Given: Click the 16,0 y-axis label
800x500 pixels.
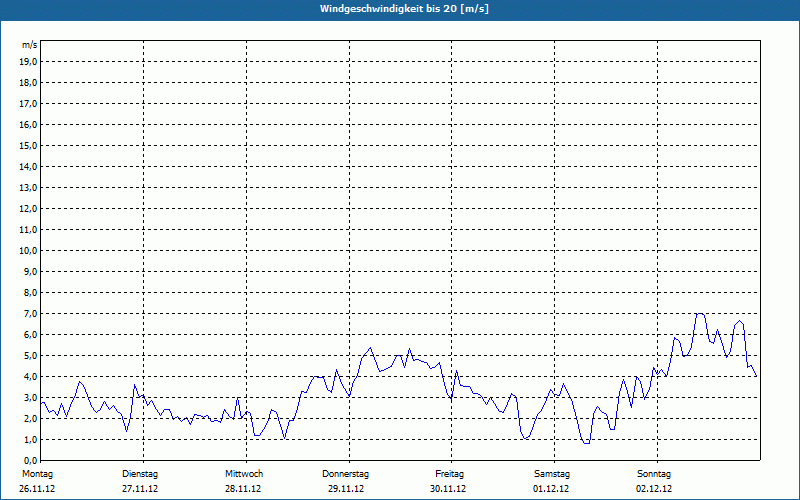Looking at the screenshot, I should 28,124.
